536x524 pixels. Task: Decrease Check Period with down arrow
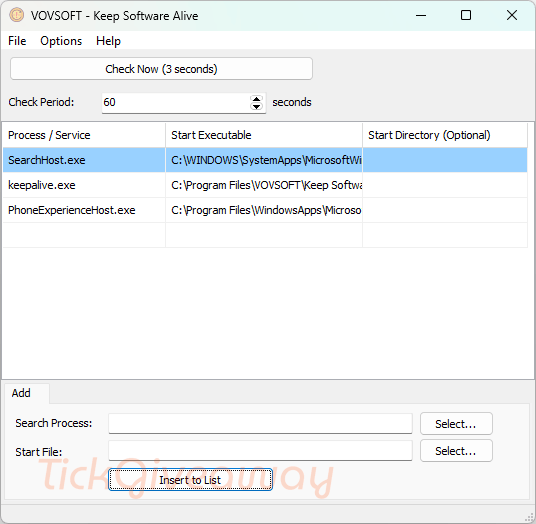[x=256, y=107]
